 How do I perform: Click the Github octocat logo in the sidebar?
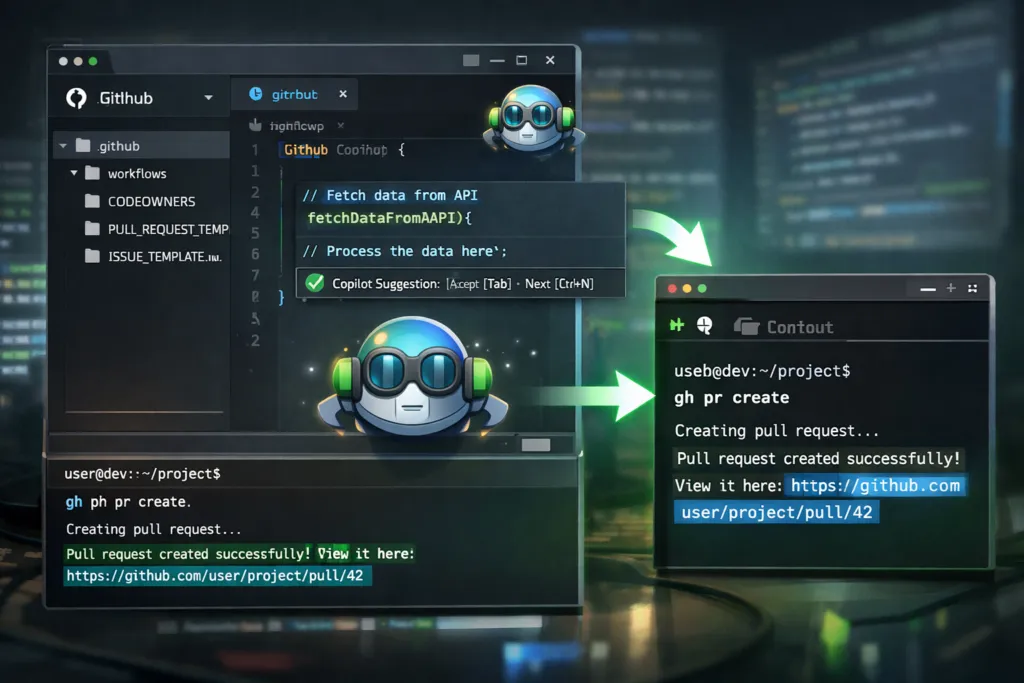point(76,98)
